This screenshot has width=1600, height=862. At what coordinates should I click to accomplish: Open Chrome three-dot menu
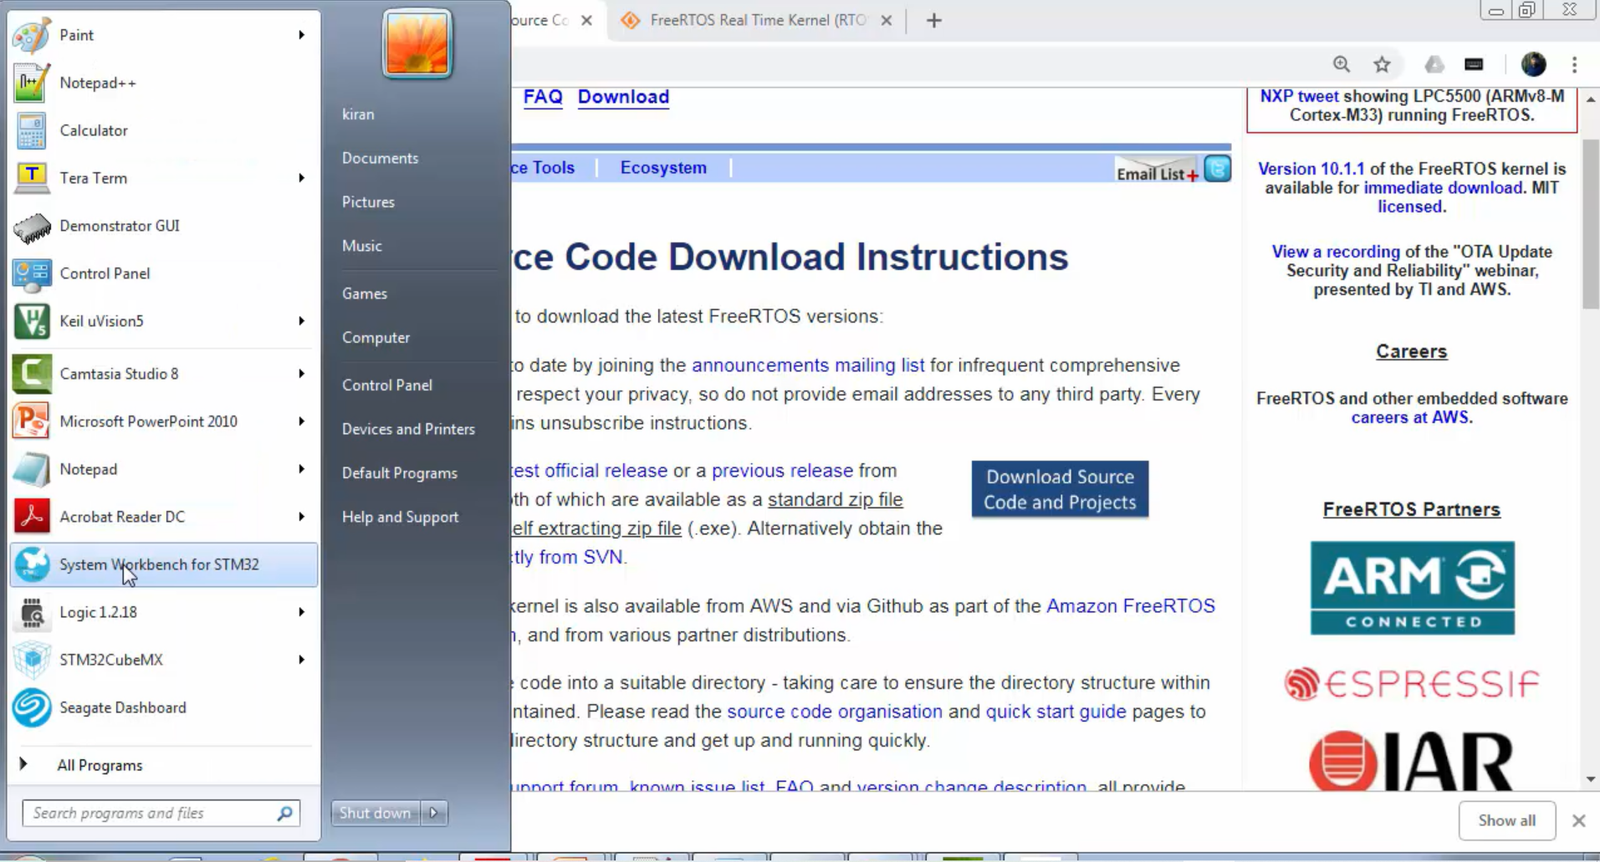click(1574, 65)
